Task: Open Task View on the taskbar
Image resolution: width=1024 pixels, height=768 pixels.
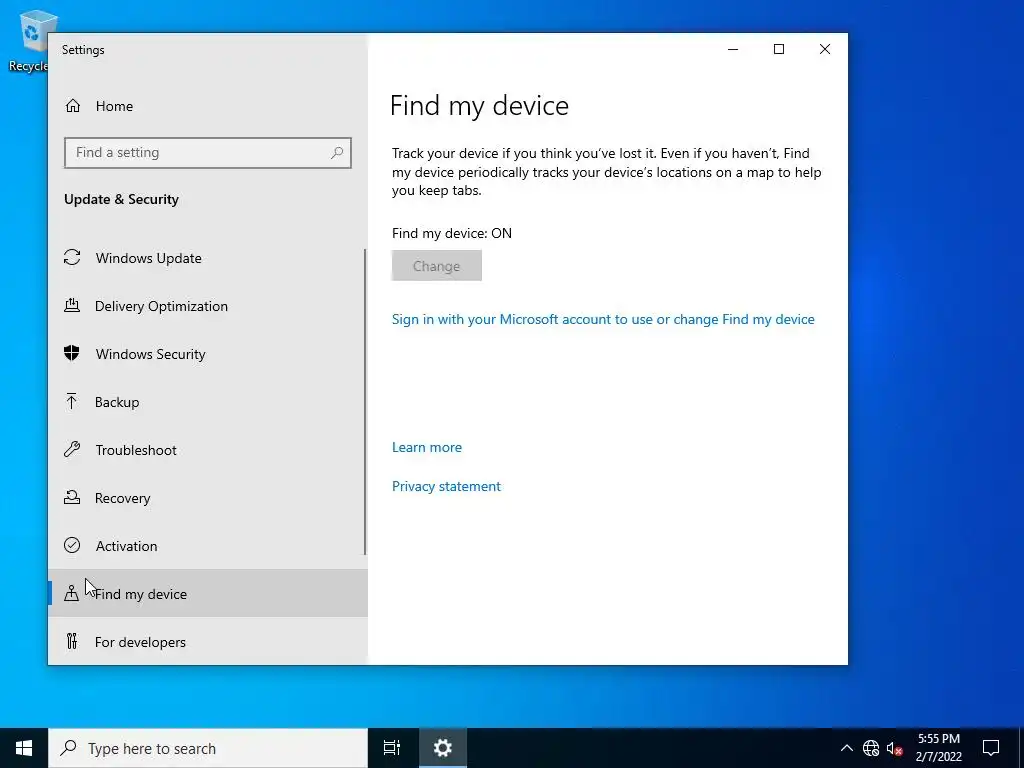Action: 392,748
